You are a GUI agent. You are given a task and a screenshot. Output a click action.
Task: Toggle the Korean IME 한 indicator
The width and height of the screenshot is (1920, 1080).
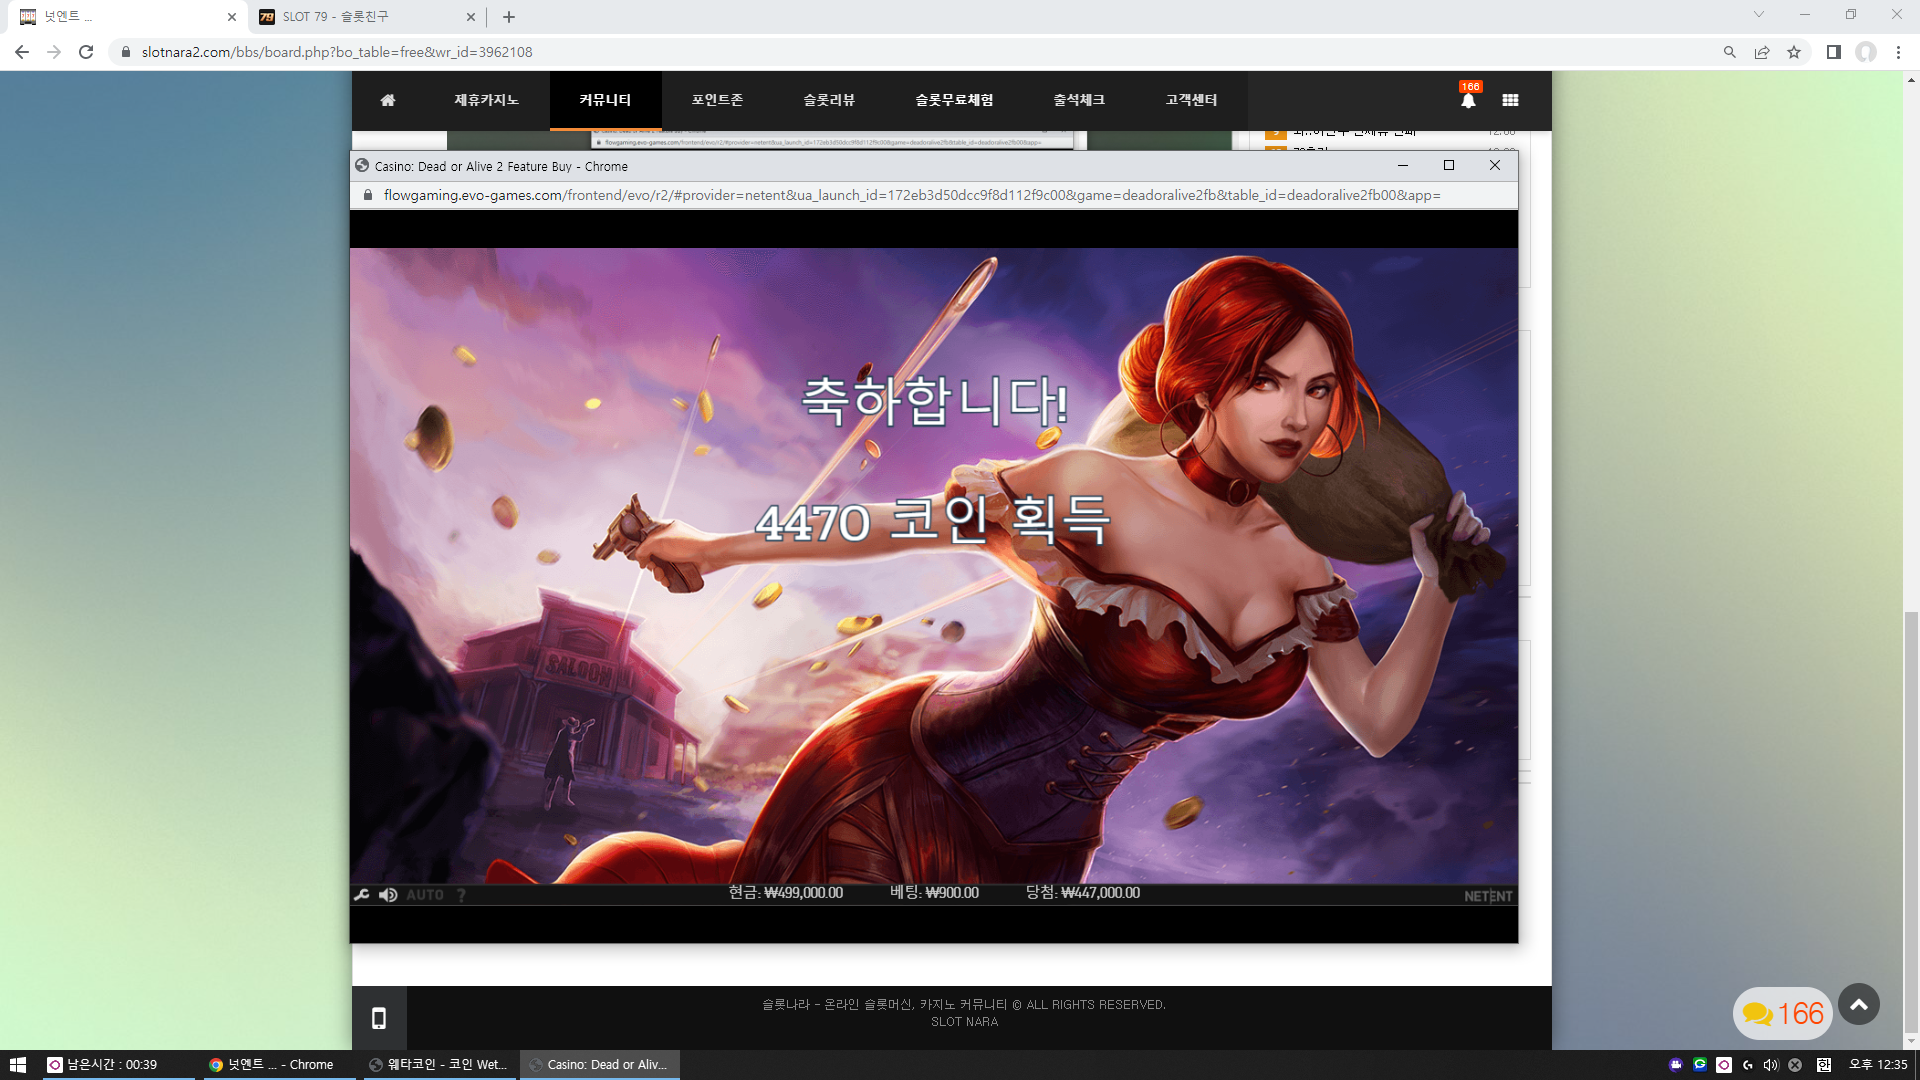(x=1824, y=1065)
